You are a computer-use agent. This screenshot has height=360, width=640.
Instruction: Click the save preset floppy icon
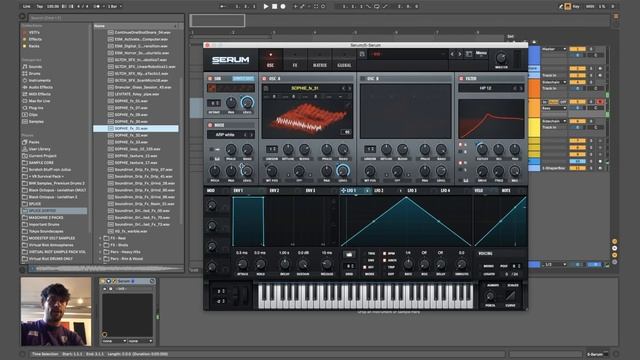[x=362, y=54]
